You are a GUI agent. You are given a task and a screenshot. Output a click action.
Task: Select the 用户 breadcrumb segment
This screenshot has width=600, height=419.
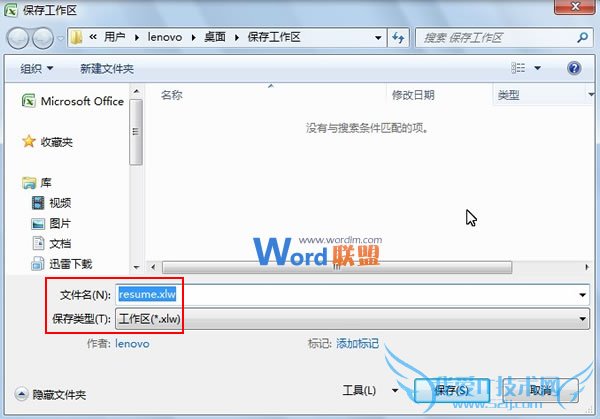(115, 37)
